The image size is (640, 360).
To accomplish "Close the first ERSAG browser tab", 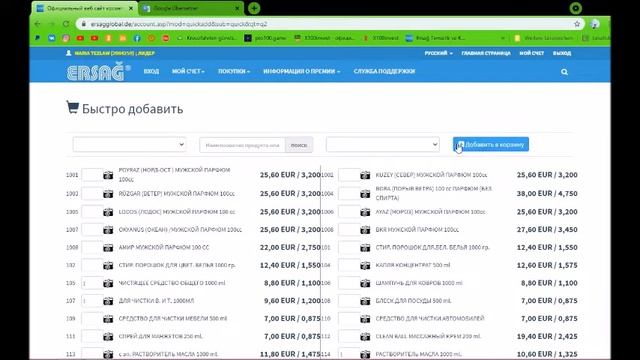I will [131, 8].
